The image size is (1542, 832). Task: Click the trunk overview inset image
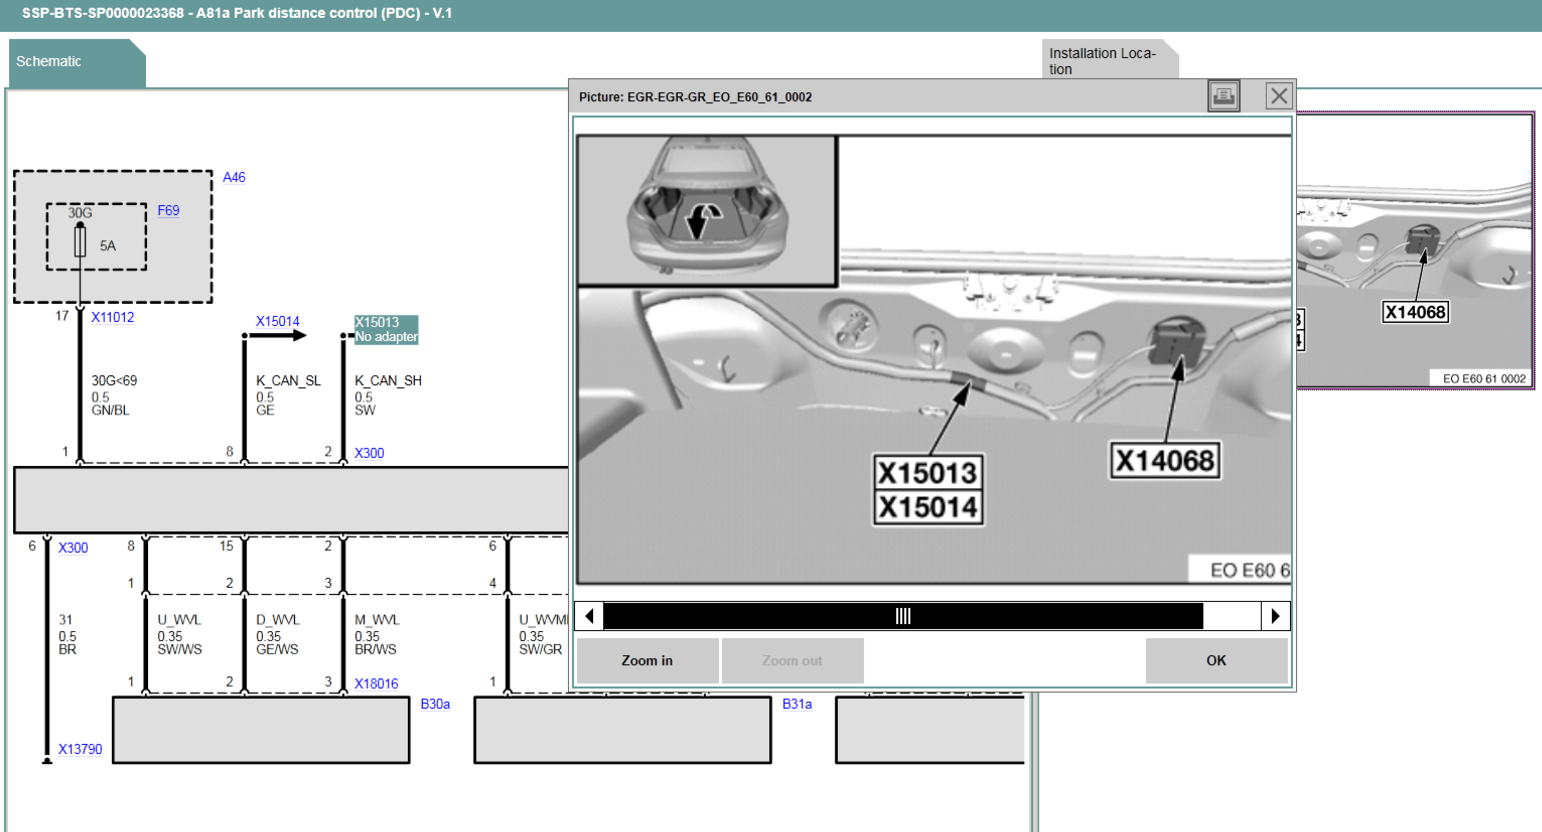(707, 210)
